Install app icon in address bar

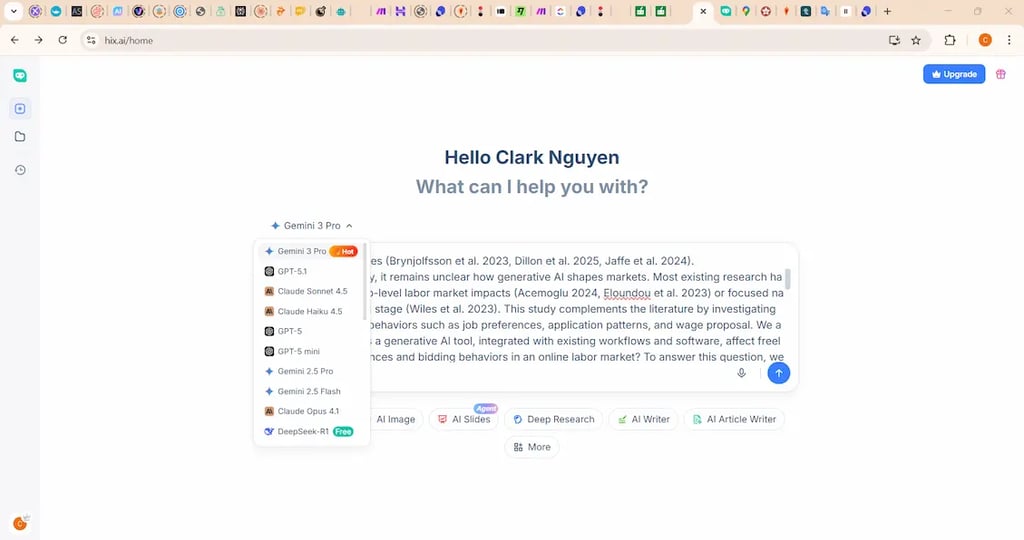(894, 40)
